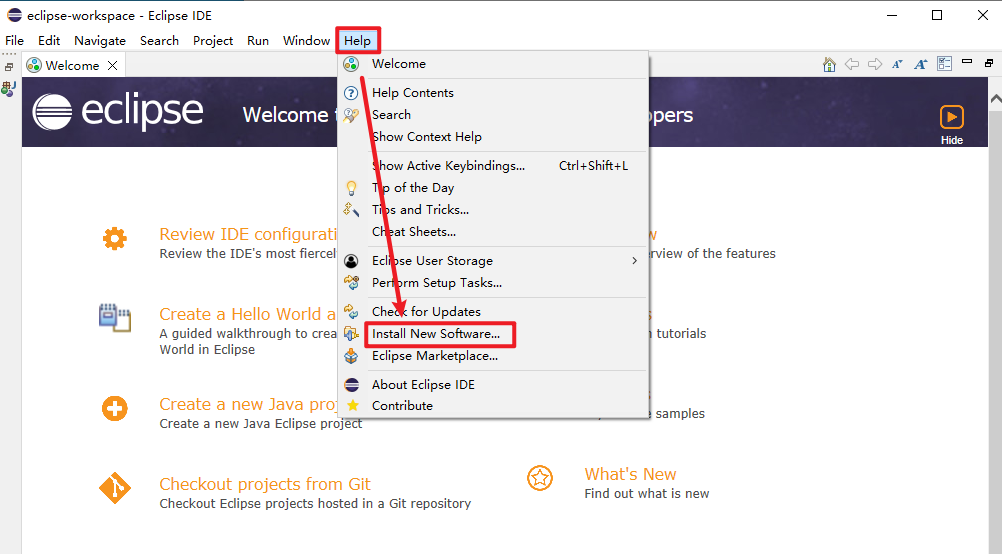Screen dimensions: 1002x554
Task: Click the Reduce font size icon
Action: (897, 65)
